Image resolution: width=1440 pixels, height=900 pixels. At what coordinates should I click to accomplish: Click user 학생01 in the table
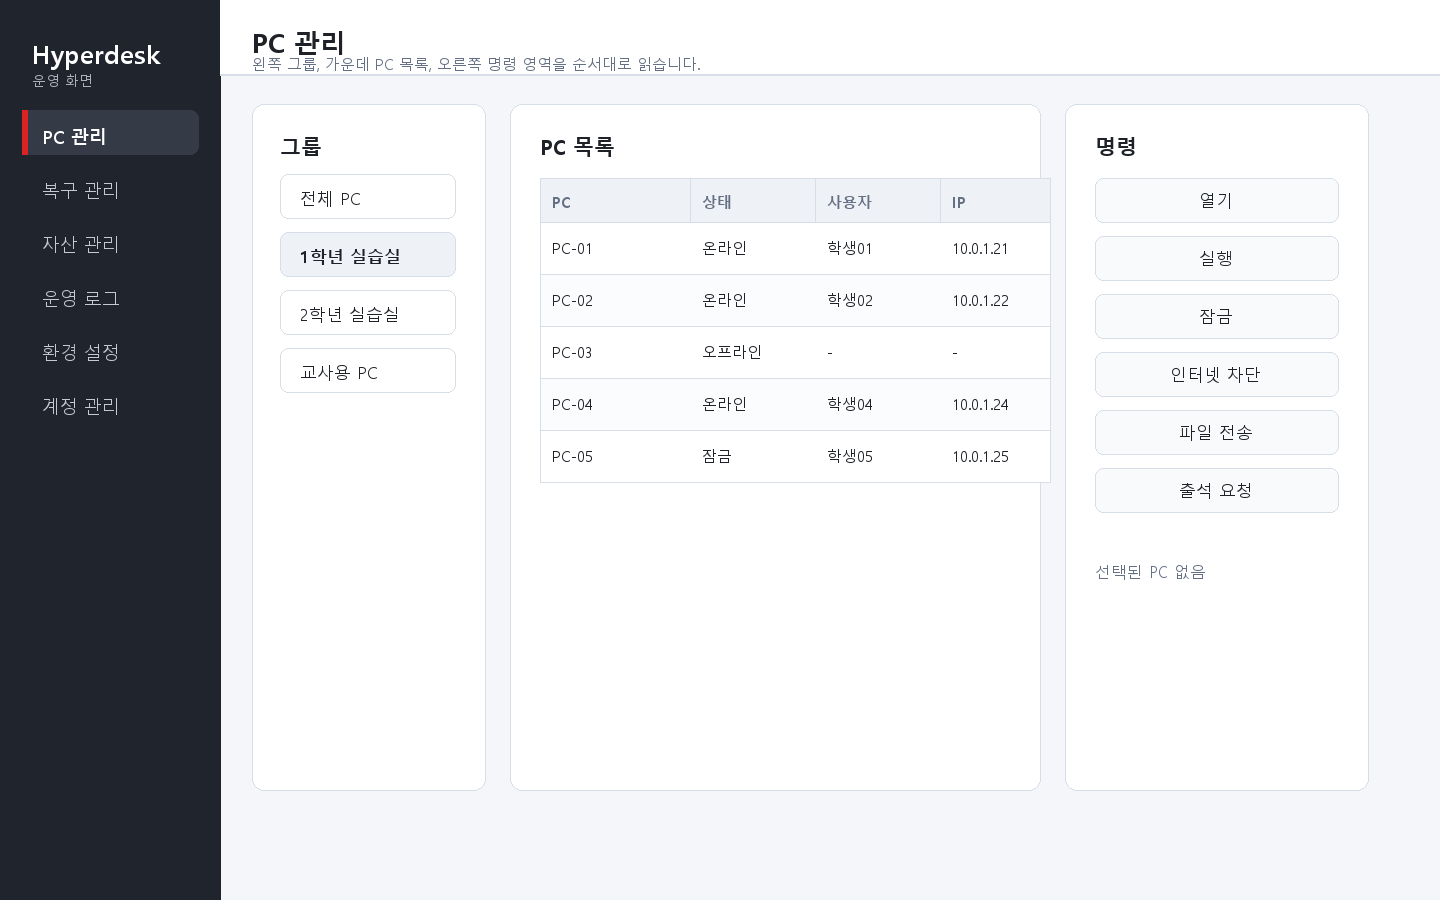(850, 248)
